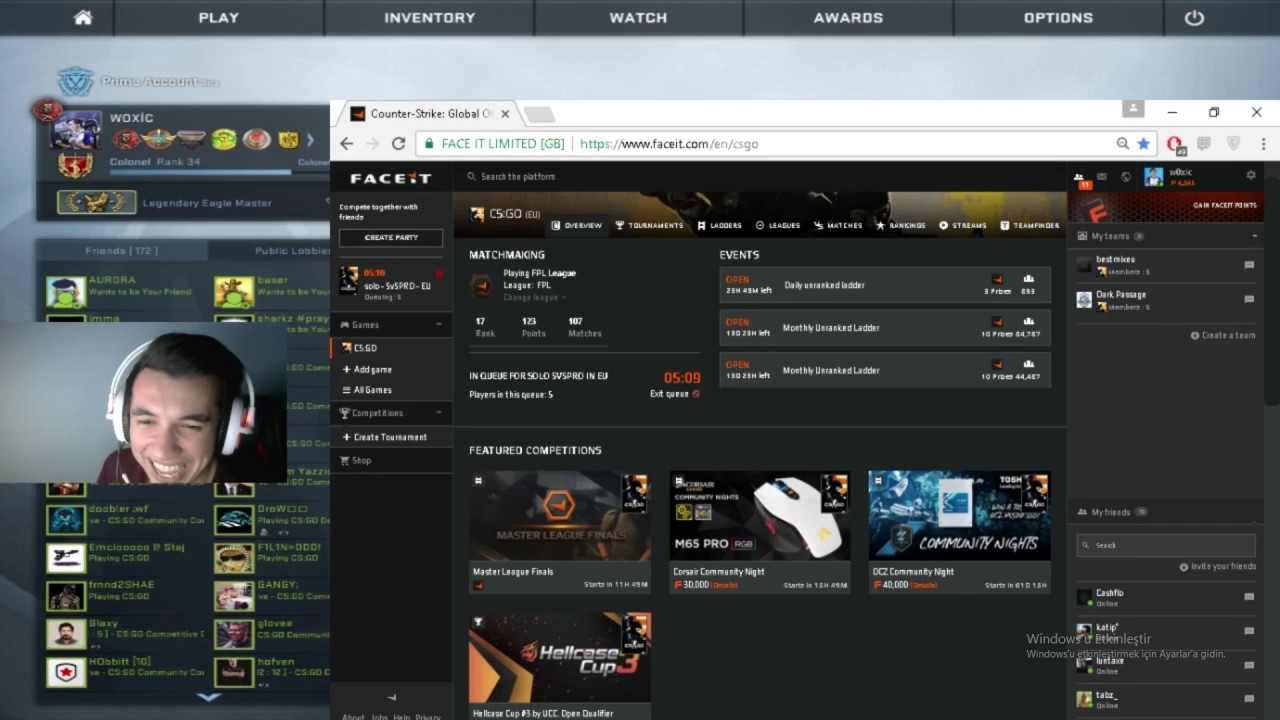Switch to the Matches tab
The image size is (1280, 720).
tap(838, 226)
